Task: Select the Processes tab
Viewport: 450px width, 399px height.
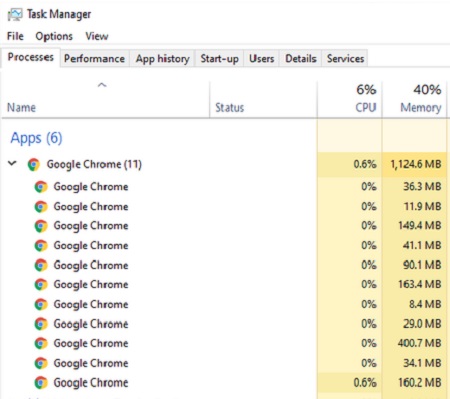Action: [31, 57]
